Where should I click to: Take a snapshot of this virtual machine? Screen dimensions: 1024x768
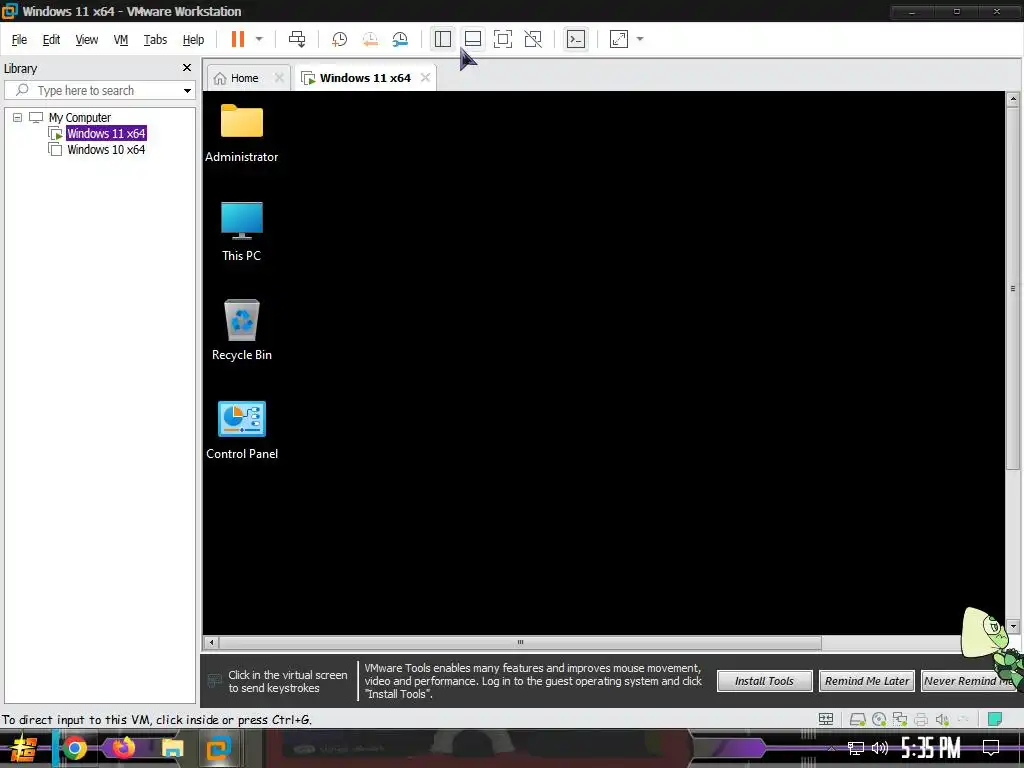tap(339, 39)
